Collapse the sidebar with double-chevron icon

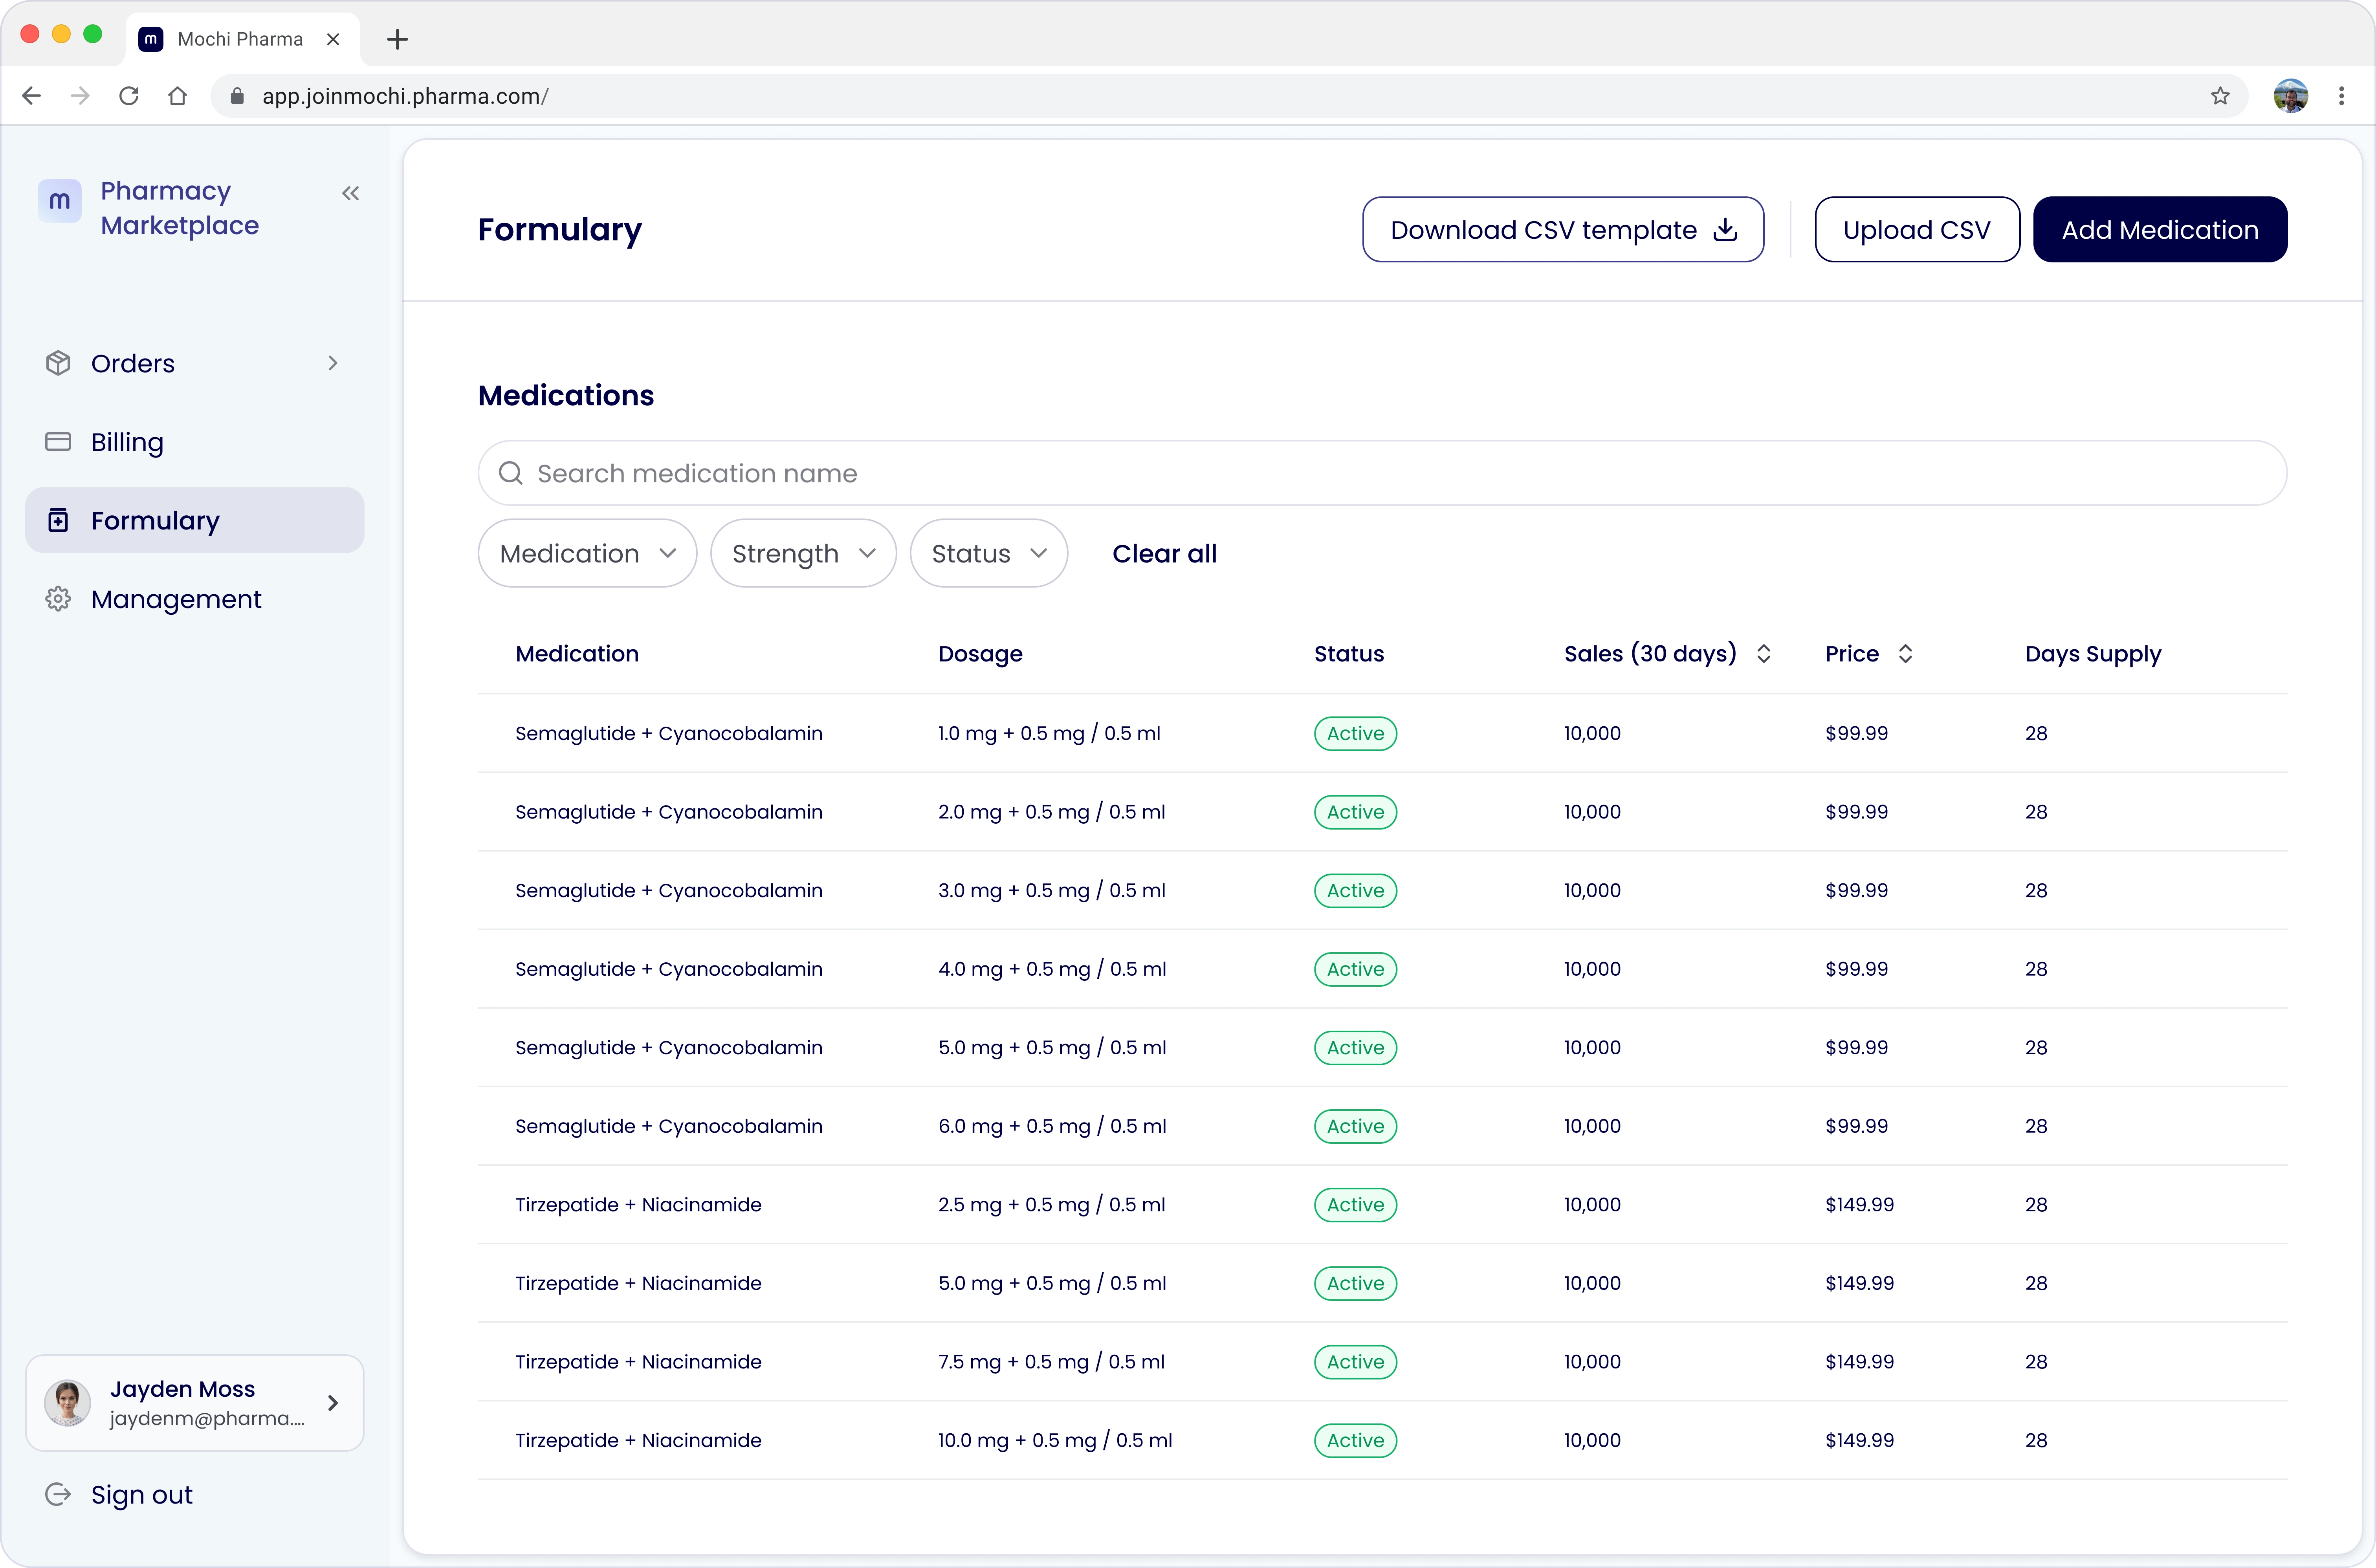[350, 193]
